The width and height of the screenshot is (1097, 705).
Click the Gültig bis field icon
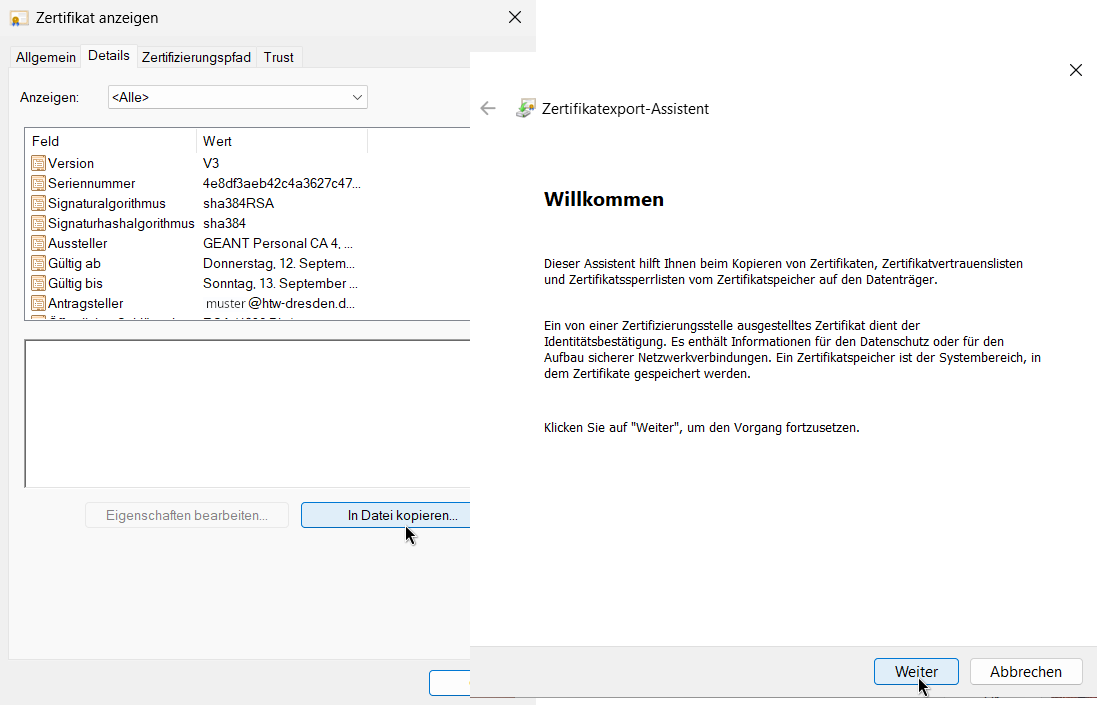(x=39, y=283)
